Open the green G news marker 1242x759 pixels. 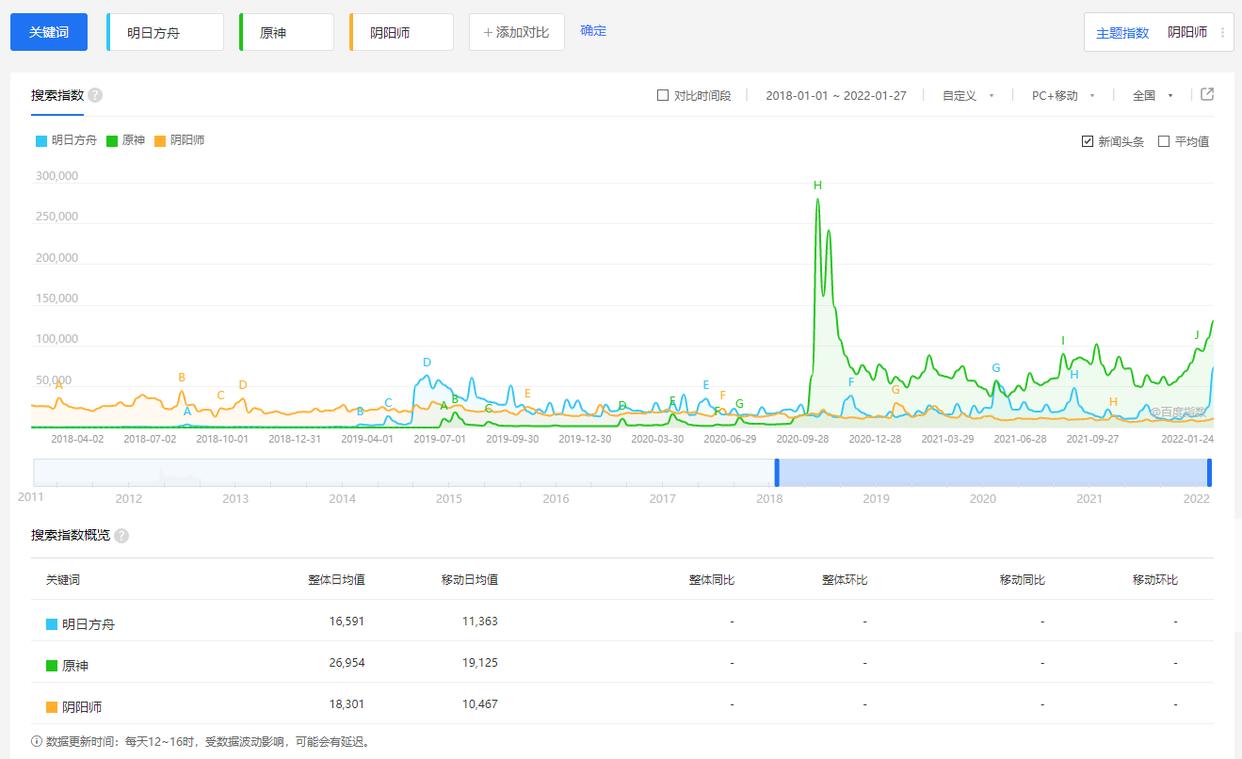(739, 404)
